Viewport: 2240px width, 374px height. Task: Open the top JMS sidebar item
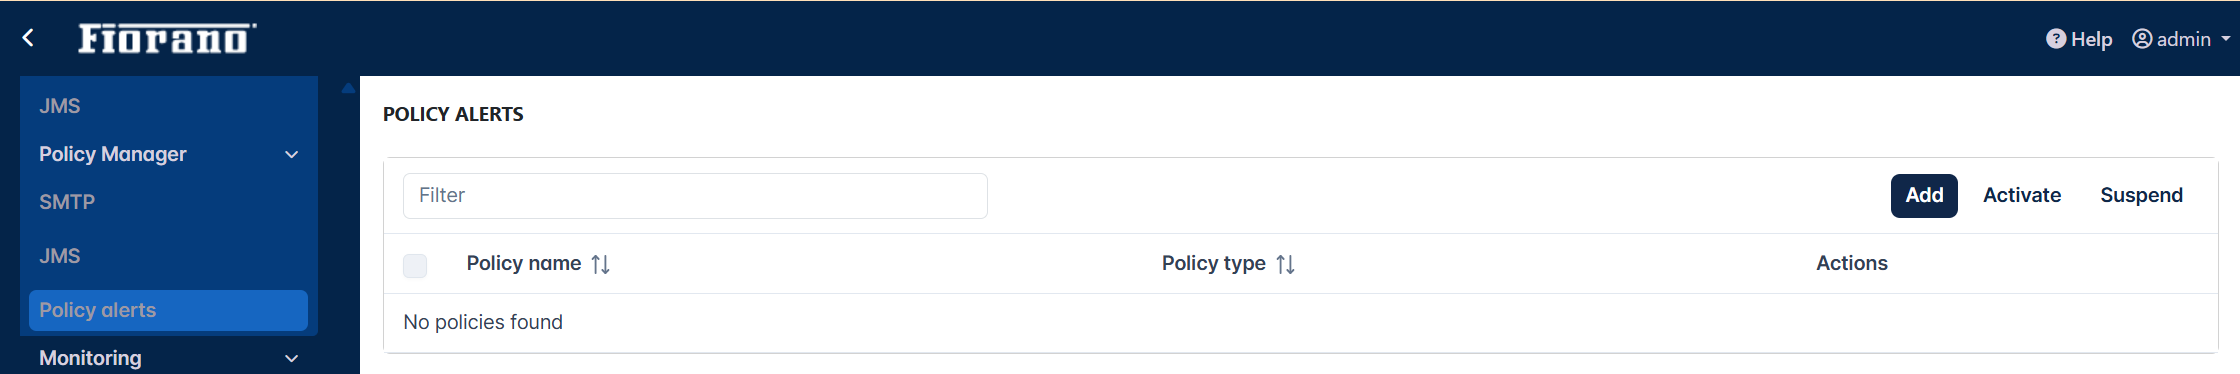coord(60,106)
